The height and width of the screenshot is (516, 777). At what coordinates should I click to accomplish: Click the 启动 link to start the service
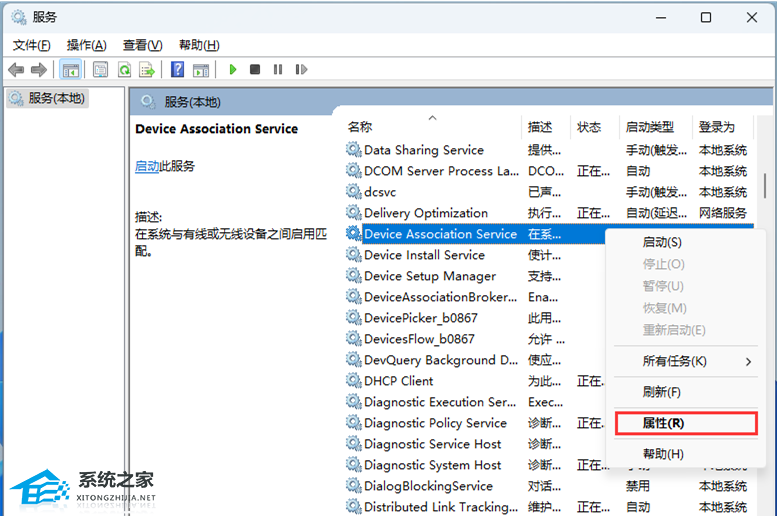(147, 167)
